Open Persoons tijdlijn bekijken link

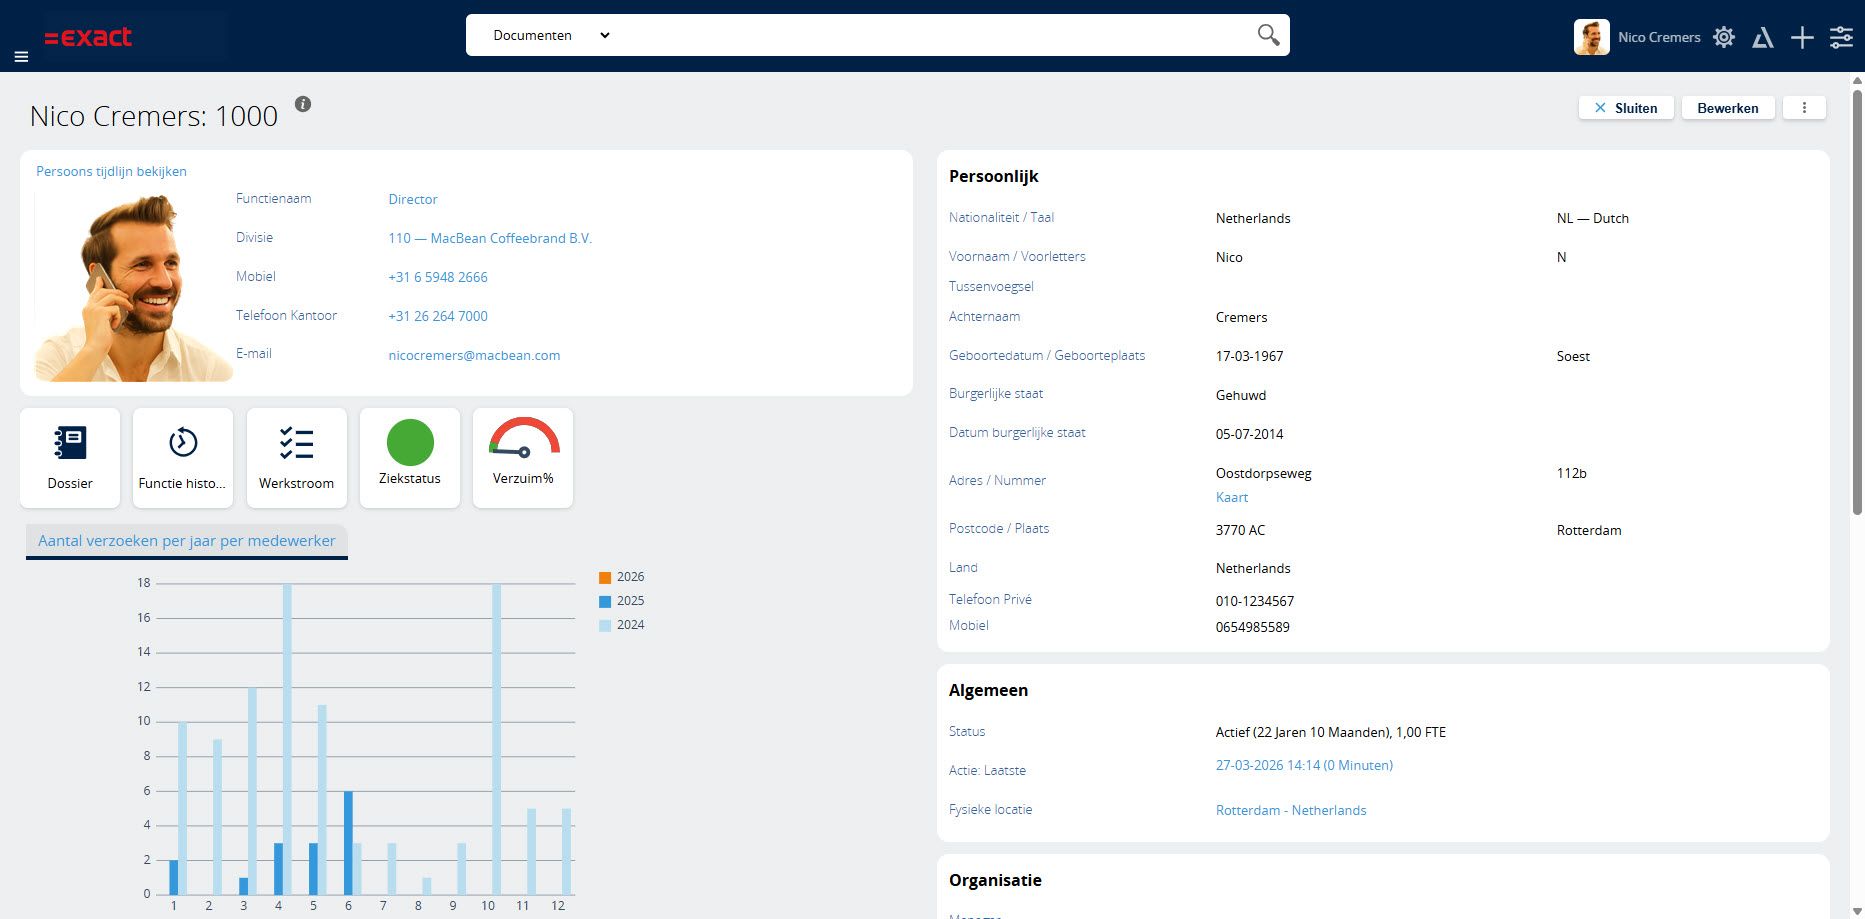[x=111, y=171]
